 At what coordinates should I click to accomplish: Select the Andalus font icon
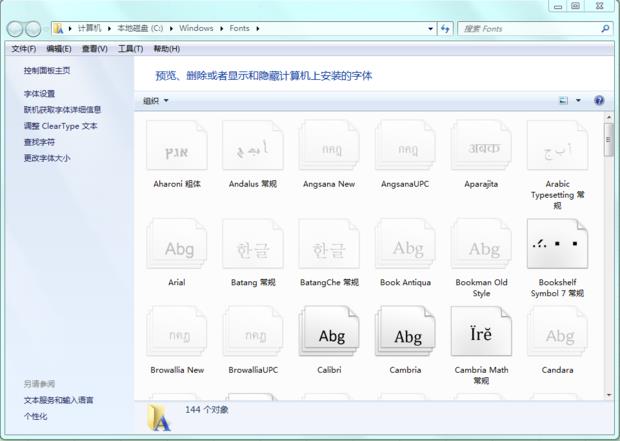pos(253,145)
